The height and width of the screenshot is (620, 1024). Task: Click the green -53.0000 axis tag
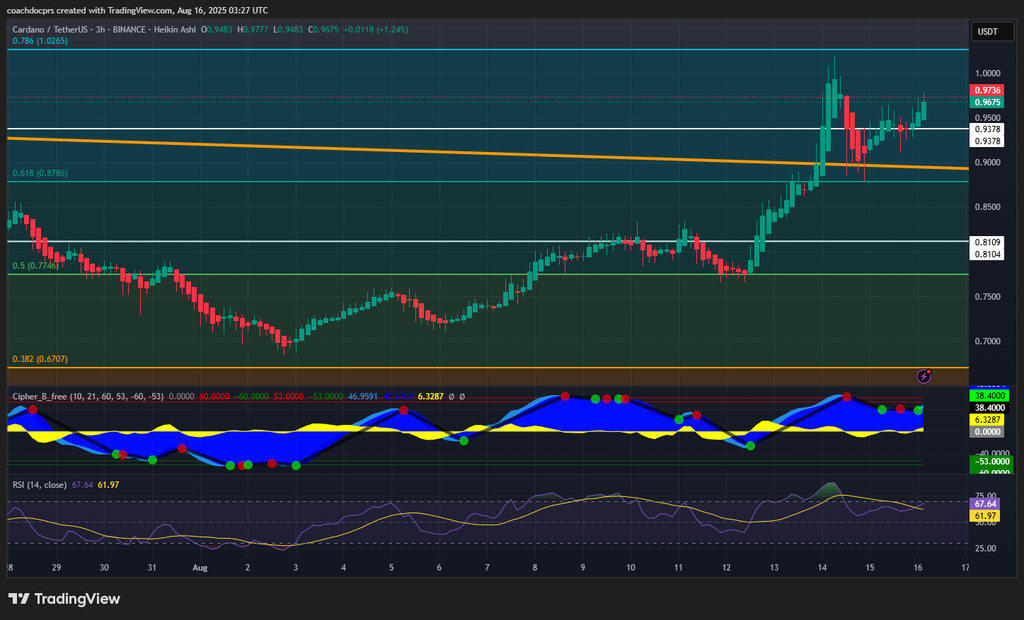pyautogui.click(x=987, y=463)
